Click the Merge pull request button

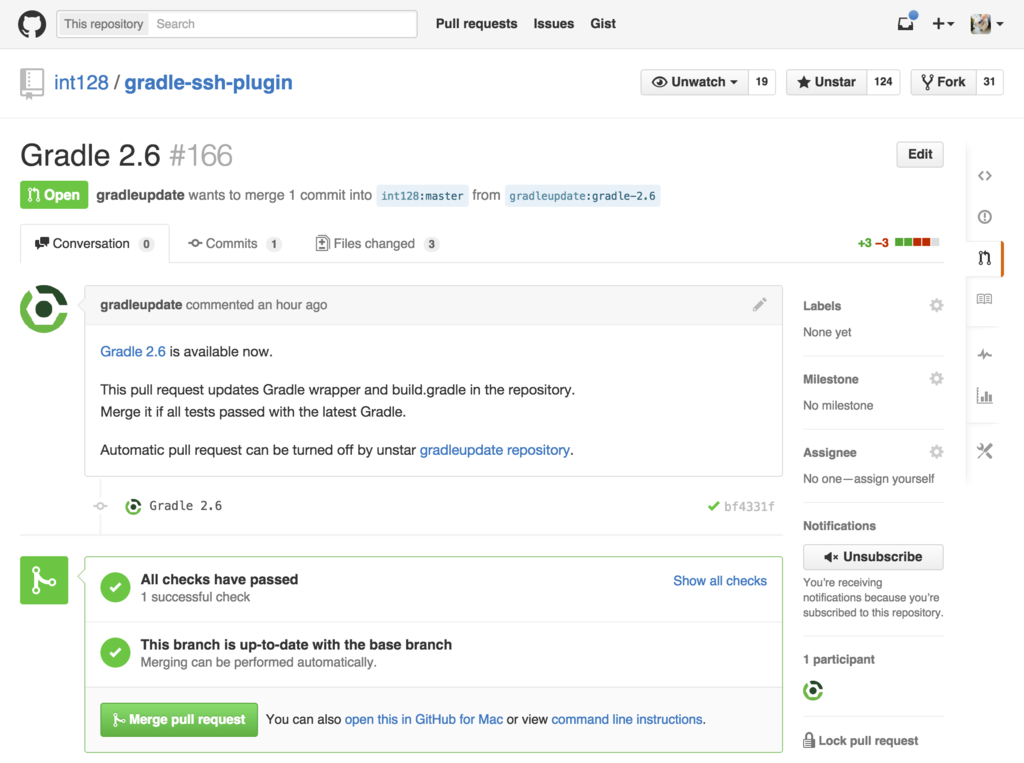click(x=179, y=720)
